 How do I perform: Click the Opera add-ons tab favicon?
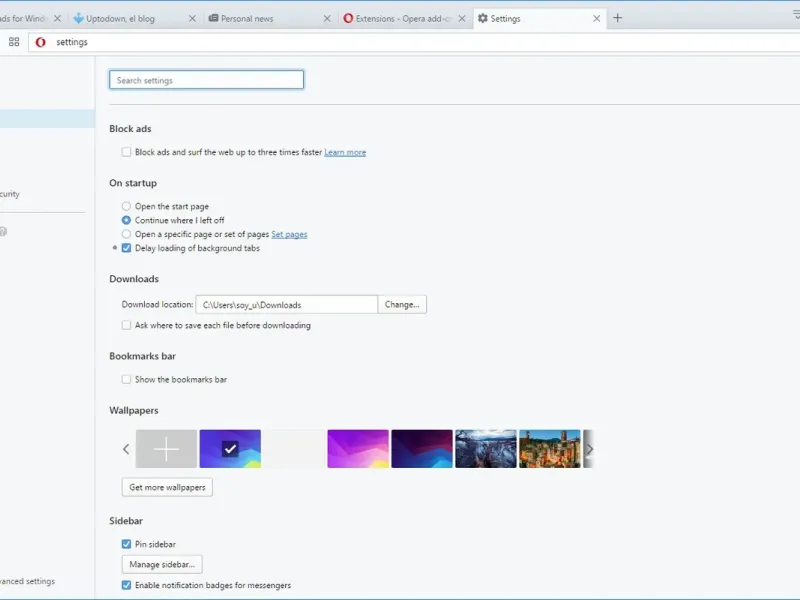pos(348,18)
